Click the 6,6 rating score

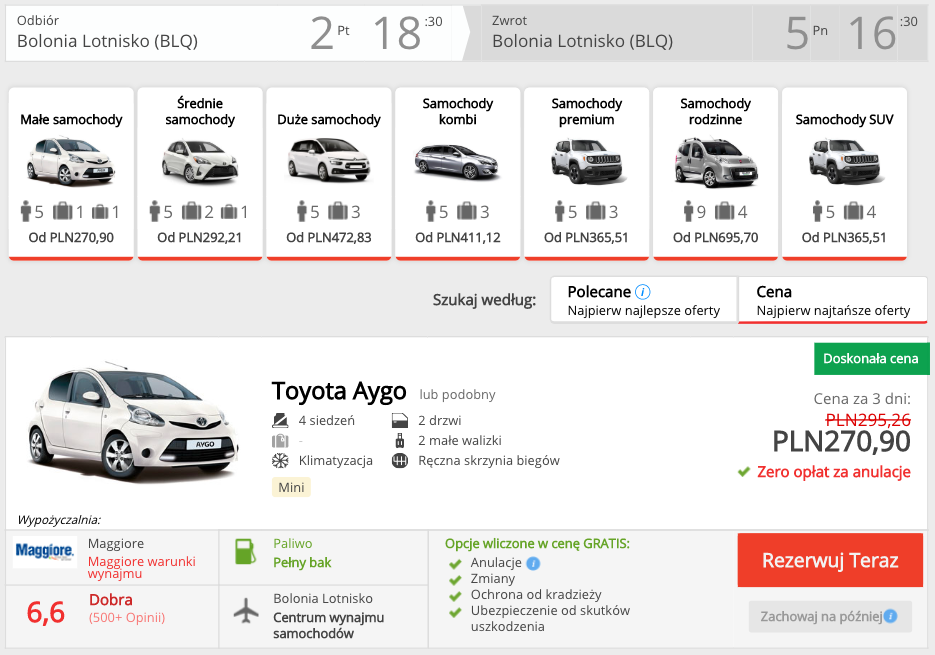(46, 613)
